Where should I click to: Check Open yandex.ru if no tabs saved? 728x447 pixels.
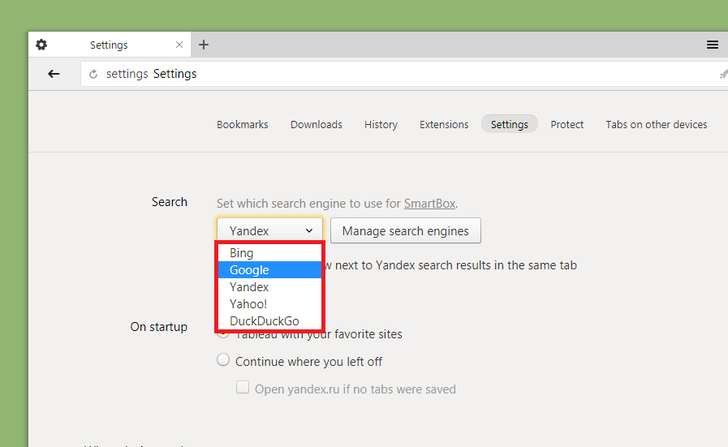click(242, 387)
